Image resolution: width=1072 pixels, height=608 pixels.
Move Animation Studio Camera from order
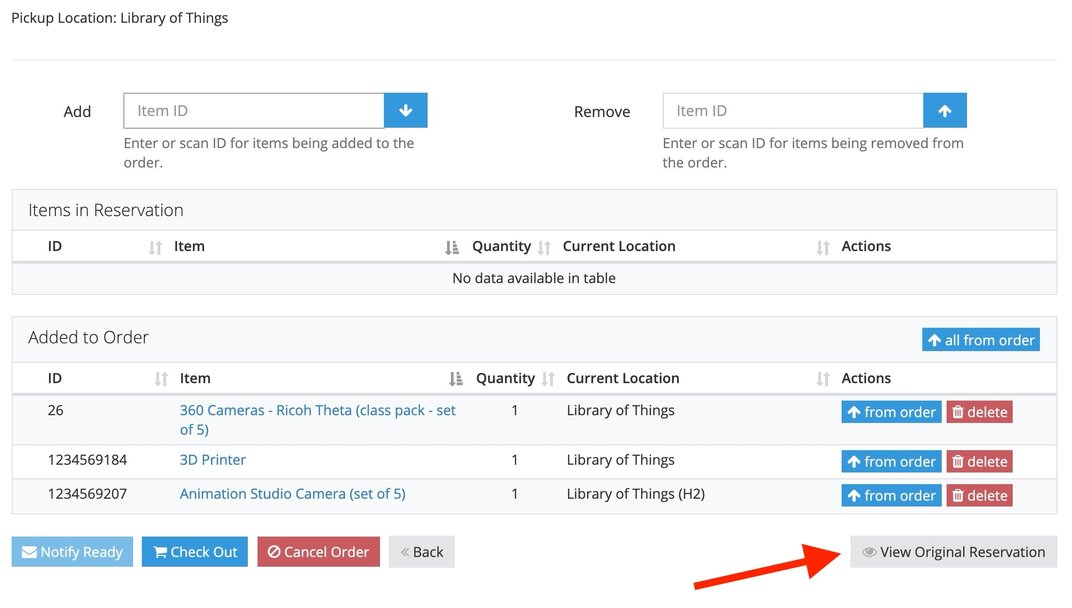(891, 496)
